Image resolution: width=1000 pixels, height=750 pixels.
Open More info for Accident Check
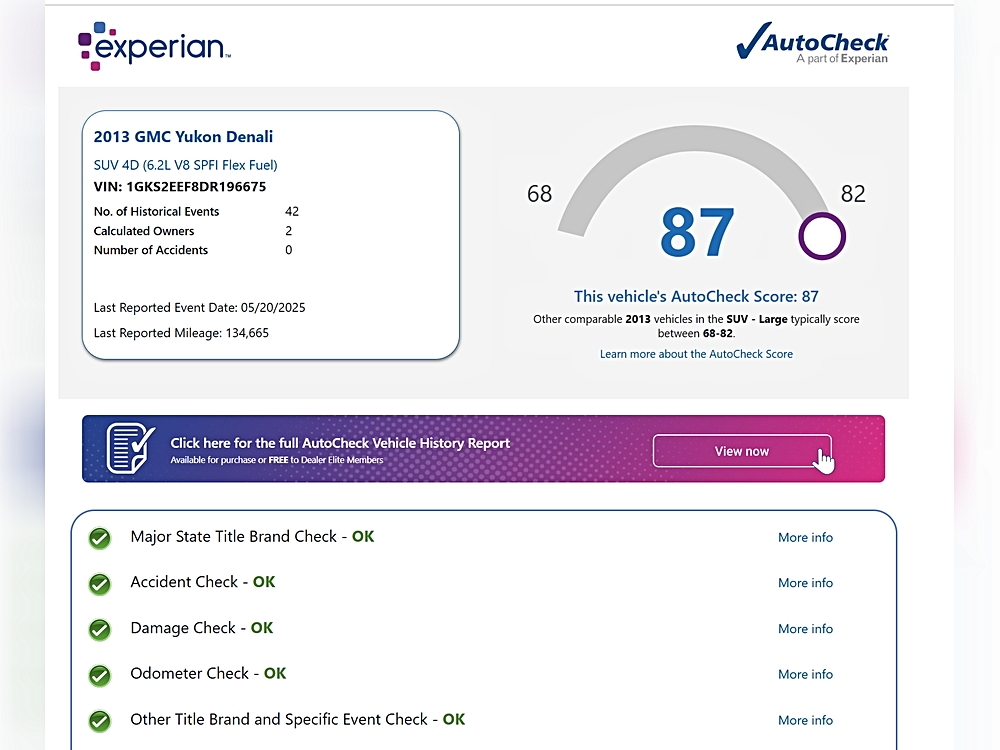pos(805,583)
